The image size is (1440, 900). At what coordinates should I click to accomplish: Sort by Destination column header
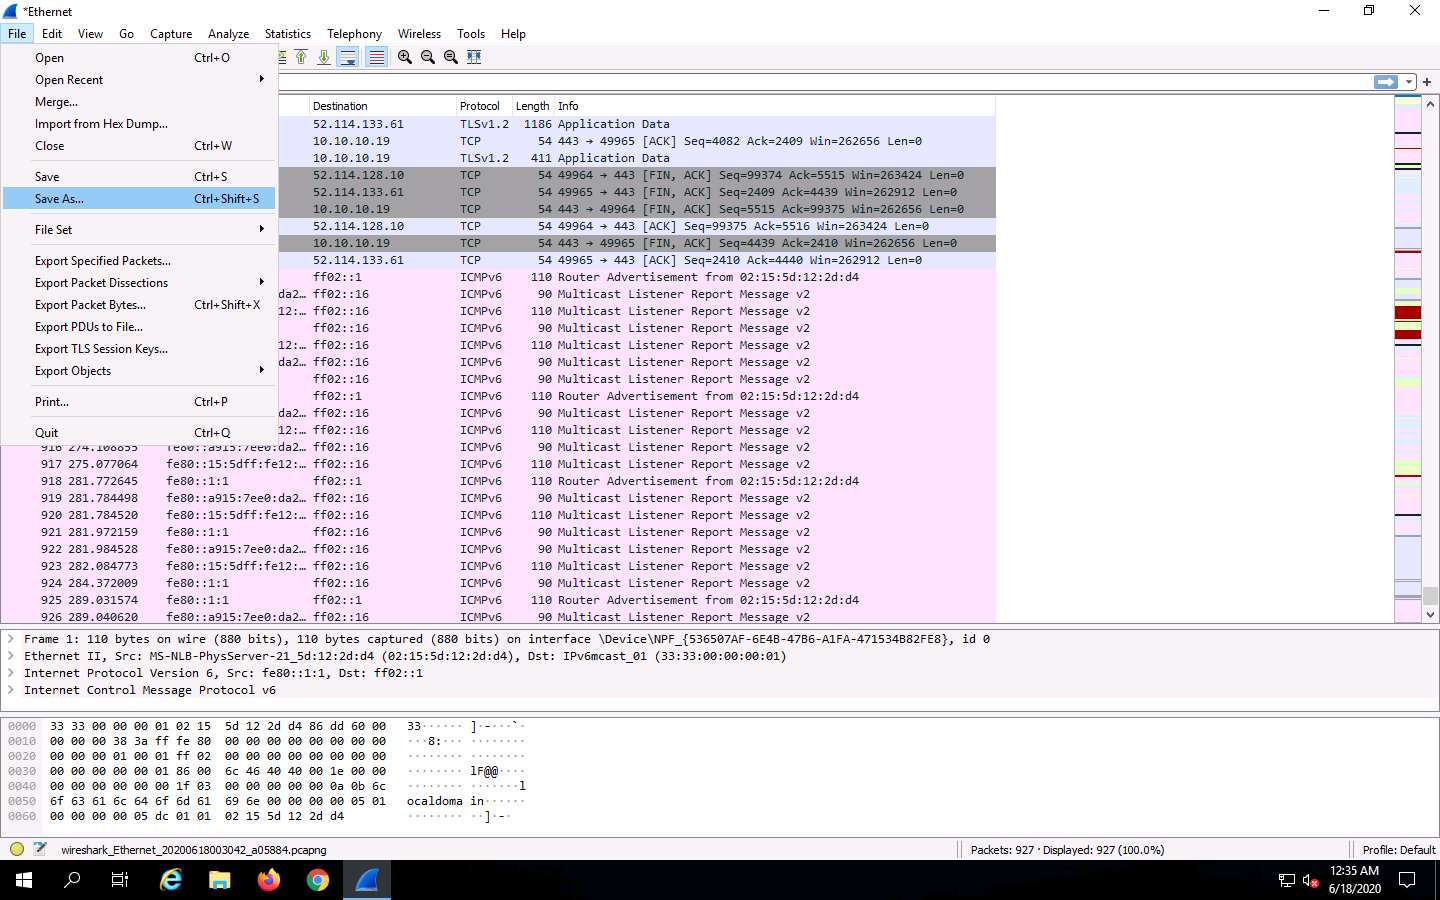point(382,106)
